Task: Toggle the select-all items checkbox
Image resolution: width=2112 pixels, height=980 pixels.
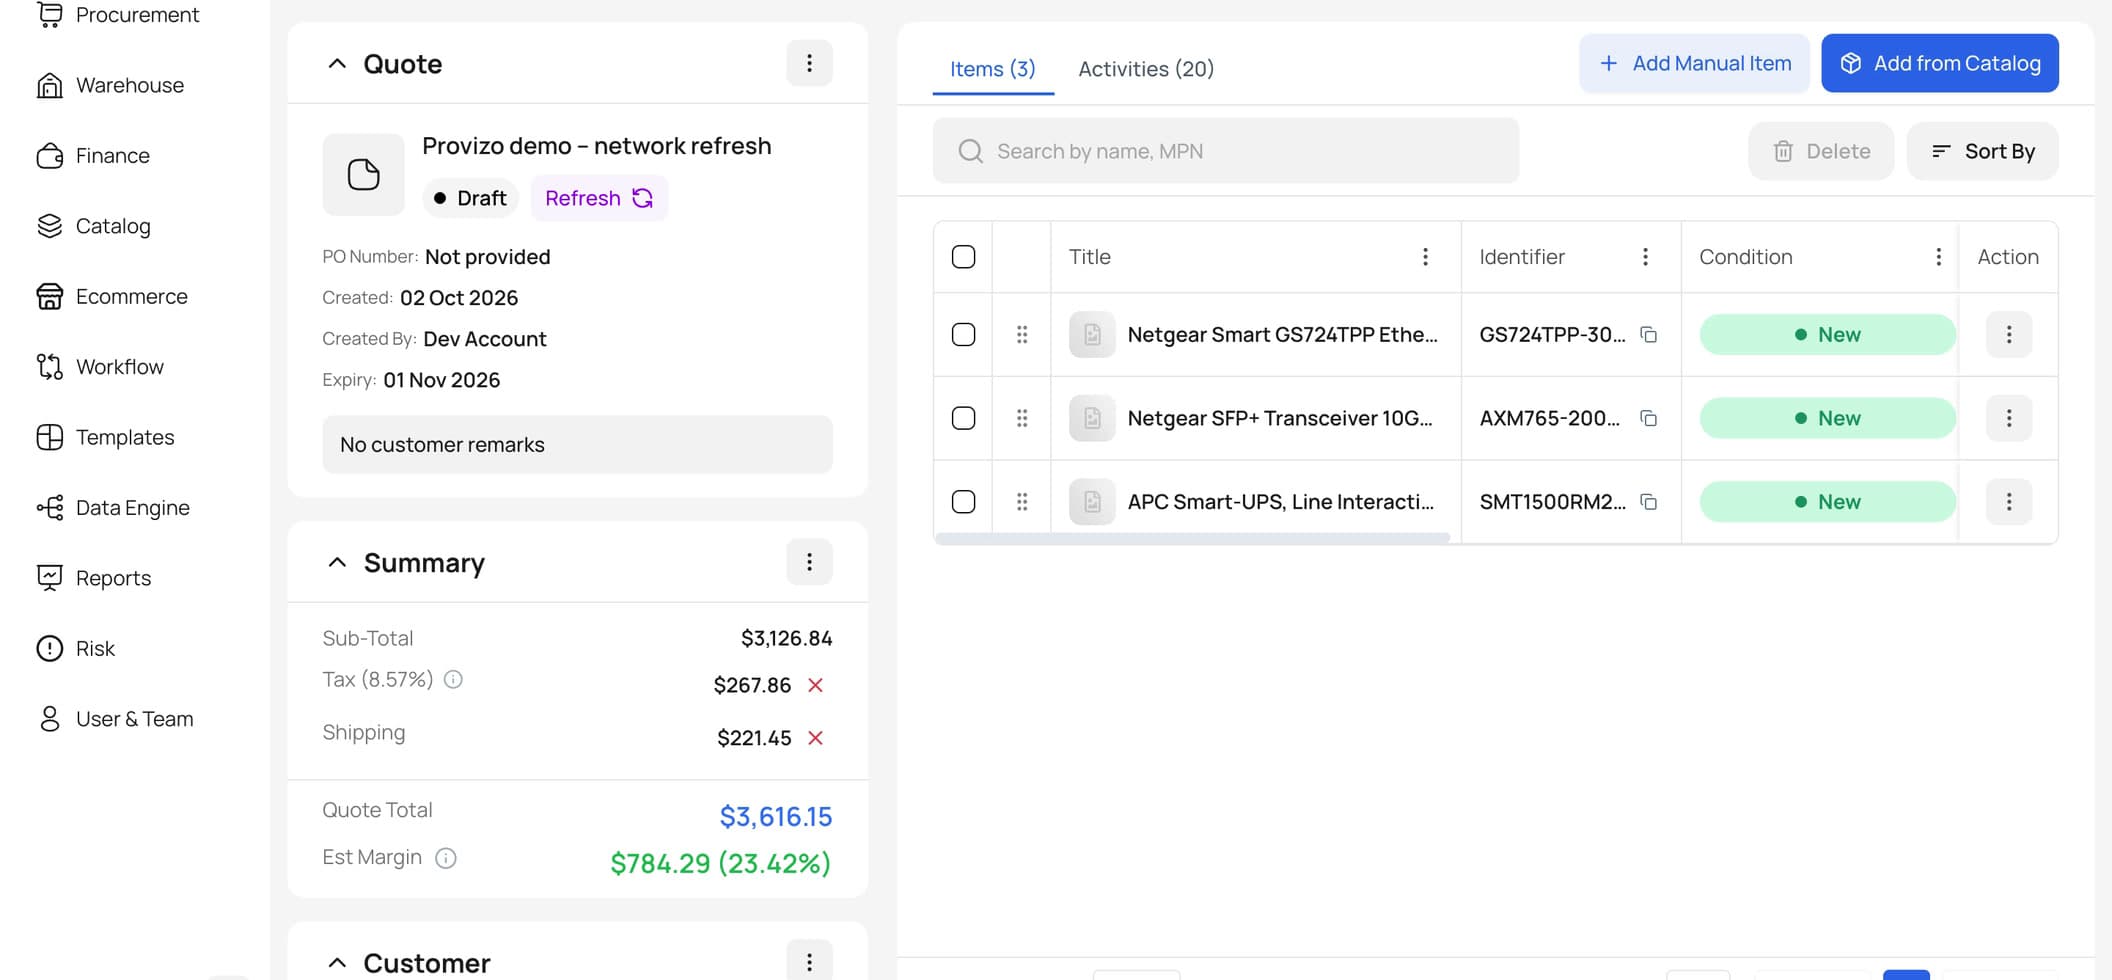Action: click(x=963, y=257)
